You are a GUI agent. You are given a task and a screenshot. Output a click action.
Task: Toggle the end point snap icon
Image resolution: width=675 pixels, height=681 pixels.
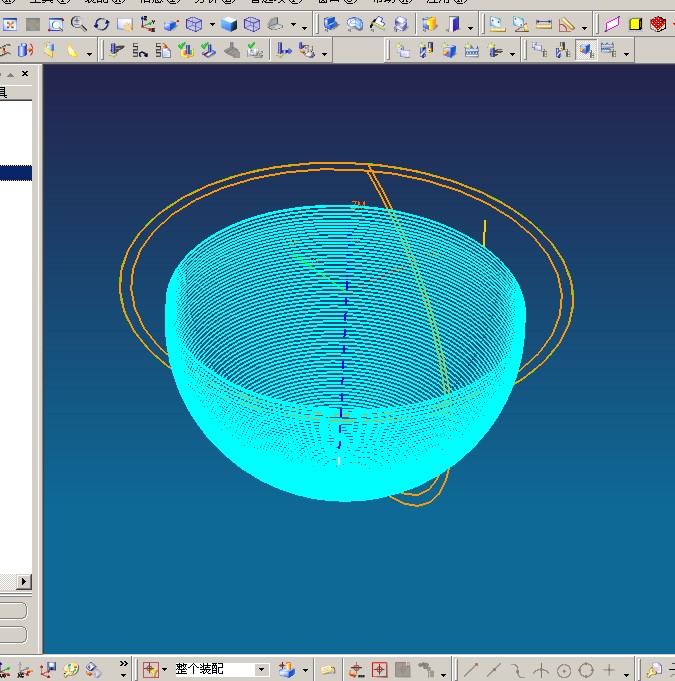[x=471, y=670]
